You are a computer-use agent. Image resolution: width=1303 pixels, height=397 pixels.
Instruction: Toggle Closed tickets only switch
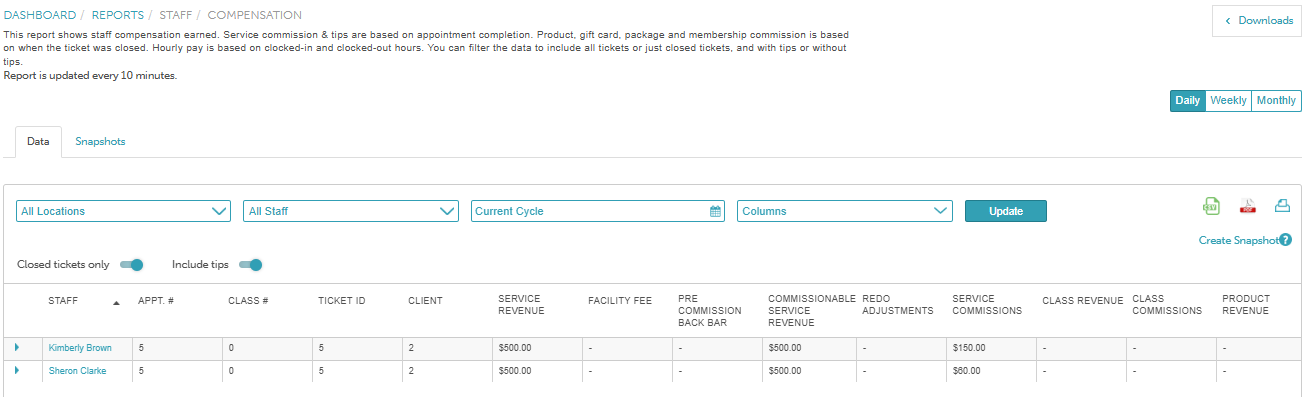tap(132, 265)
